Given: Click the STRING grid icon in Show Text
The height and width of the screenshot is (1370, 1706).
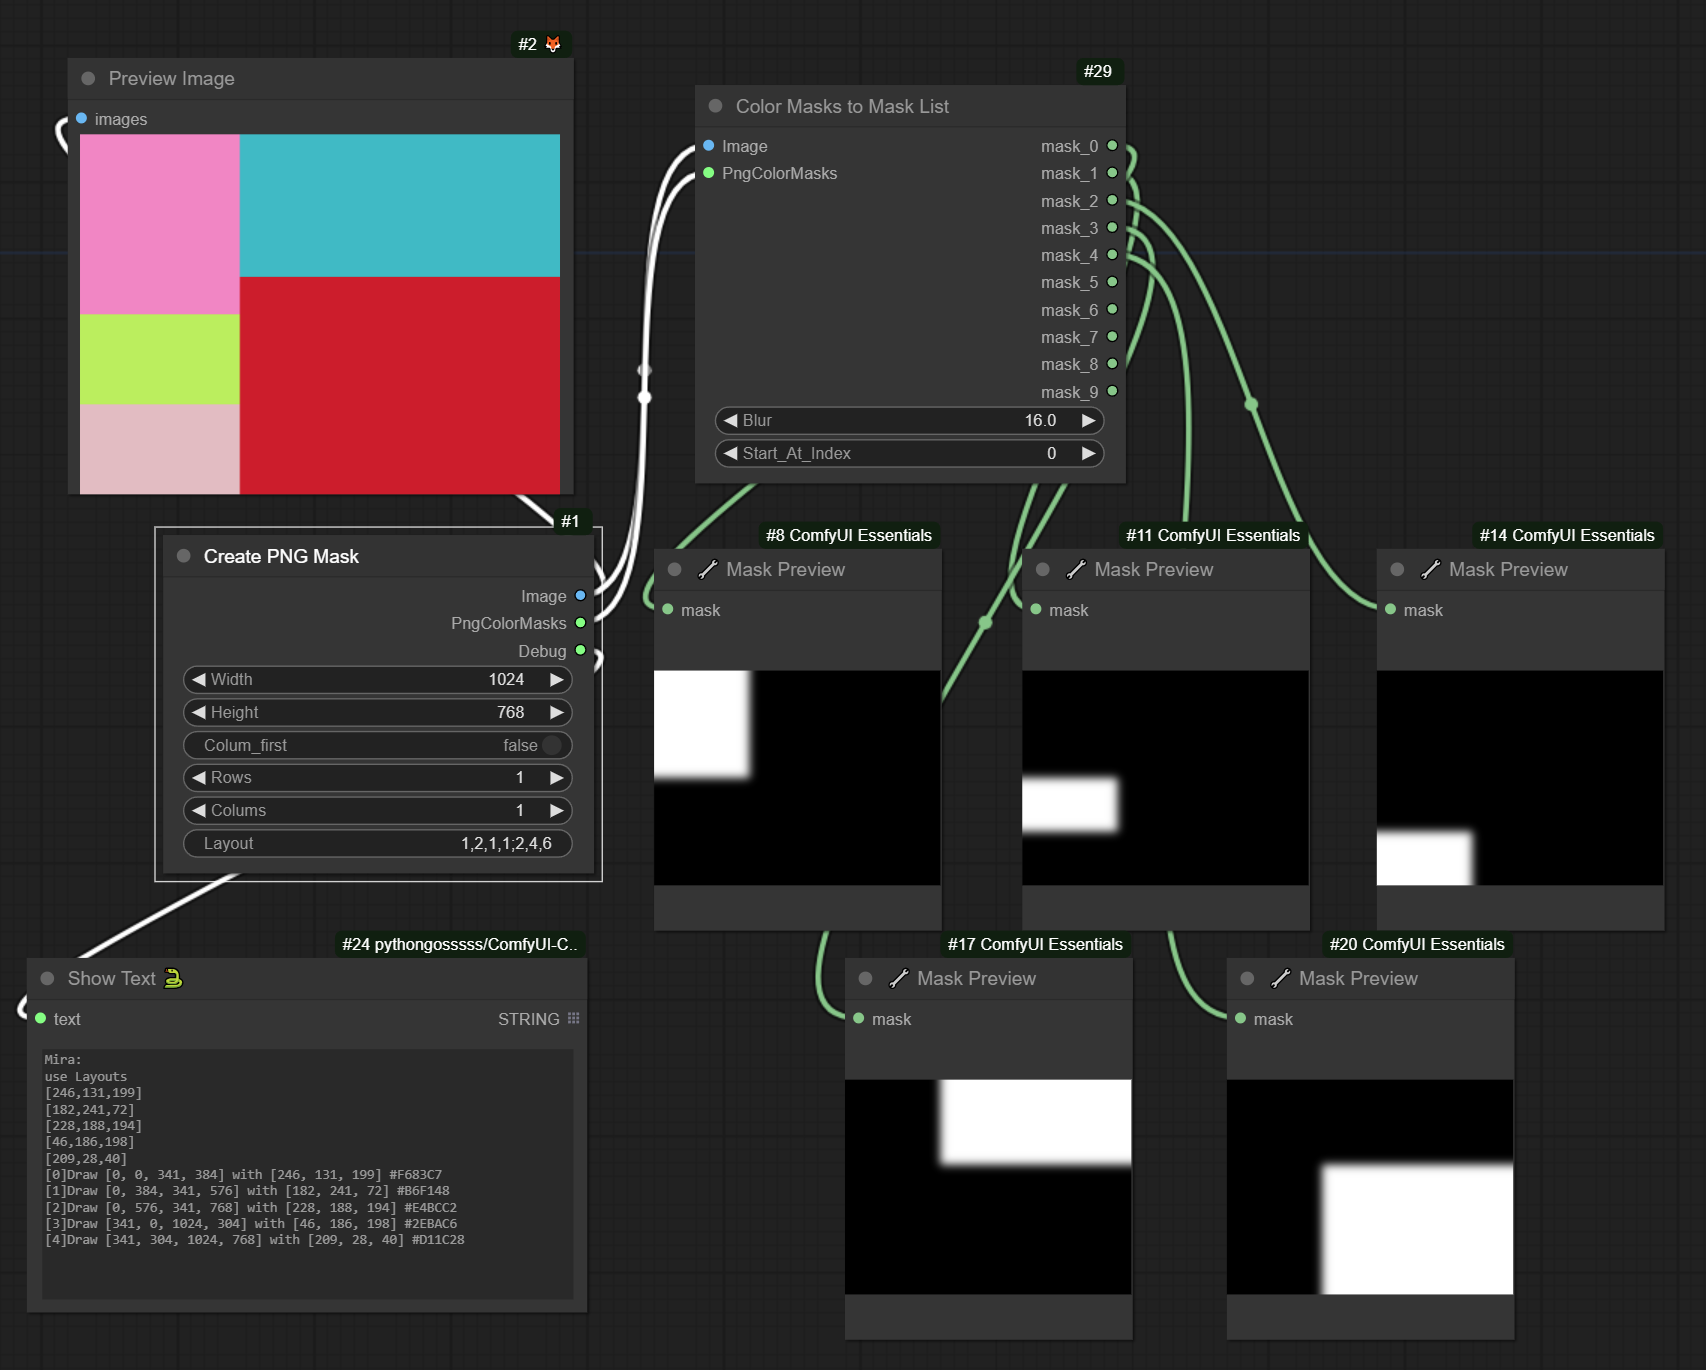Looking at the screenshot, I should coord(573,1018).
